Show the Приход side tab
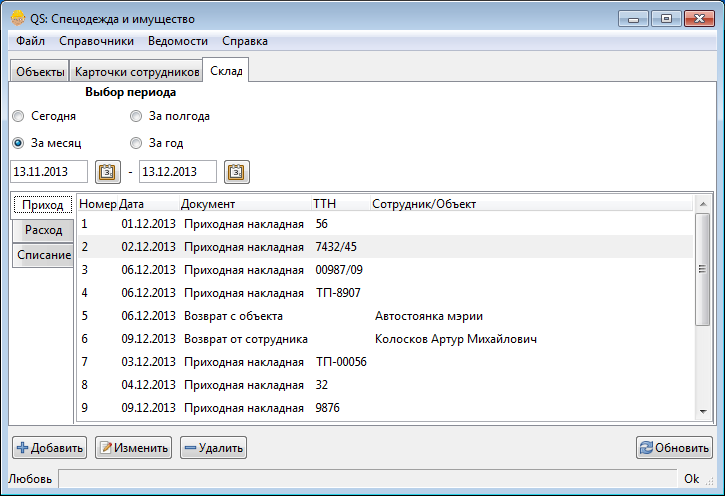 [x=43, y=205]
